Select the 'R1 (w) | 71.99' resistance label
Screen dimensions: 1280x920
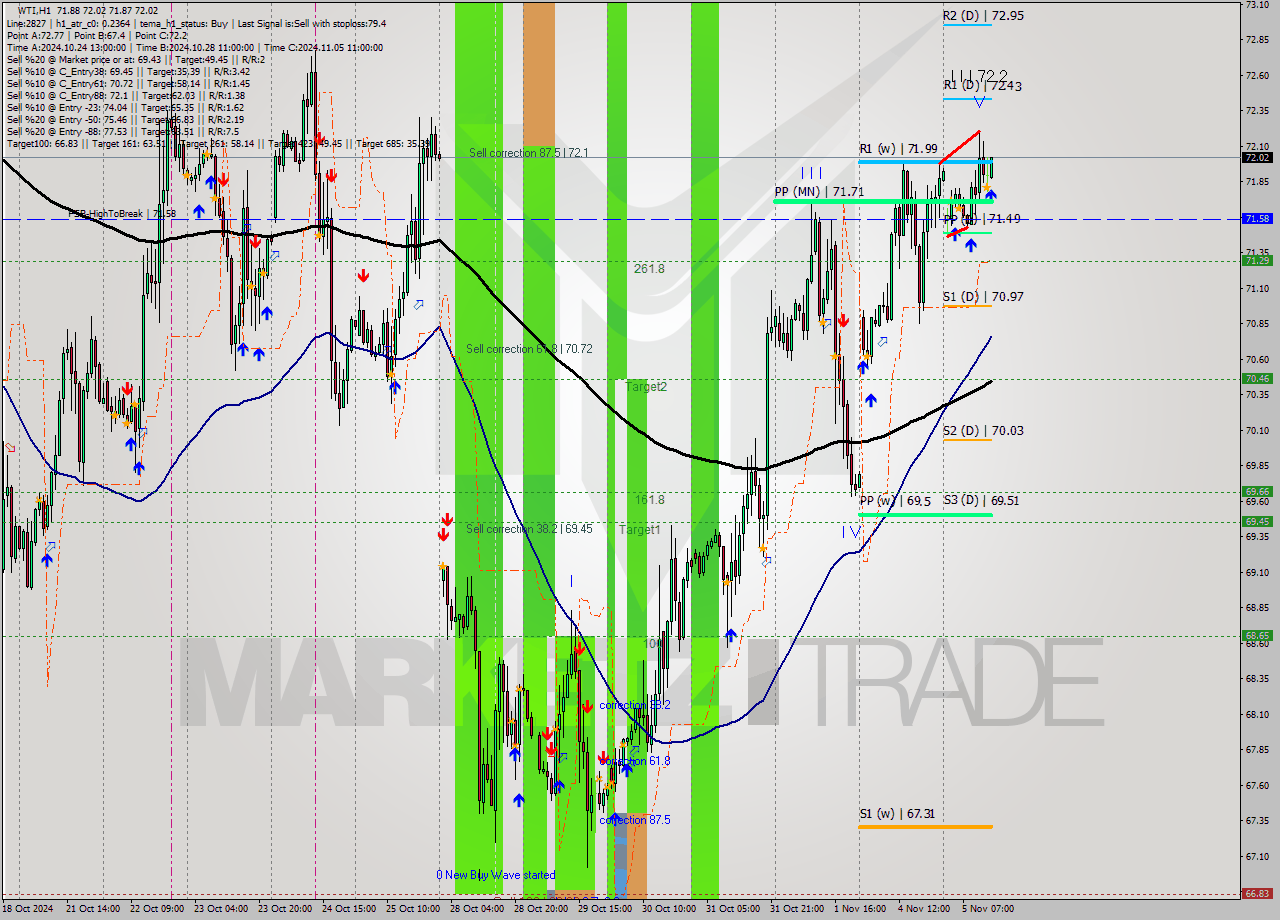click(898, 149)
